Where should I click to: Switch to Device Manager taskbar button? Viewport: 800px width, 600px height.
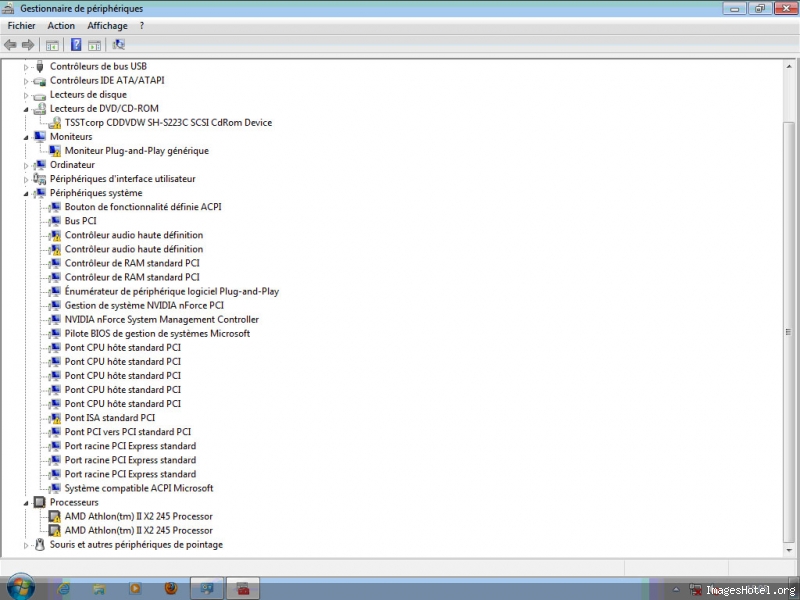coord(207,589)
